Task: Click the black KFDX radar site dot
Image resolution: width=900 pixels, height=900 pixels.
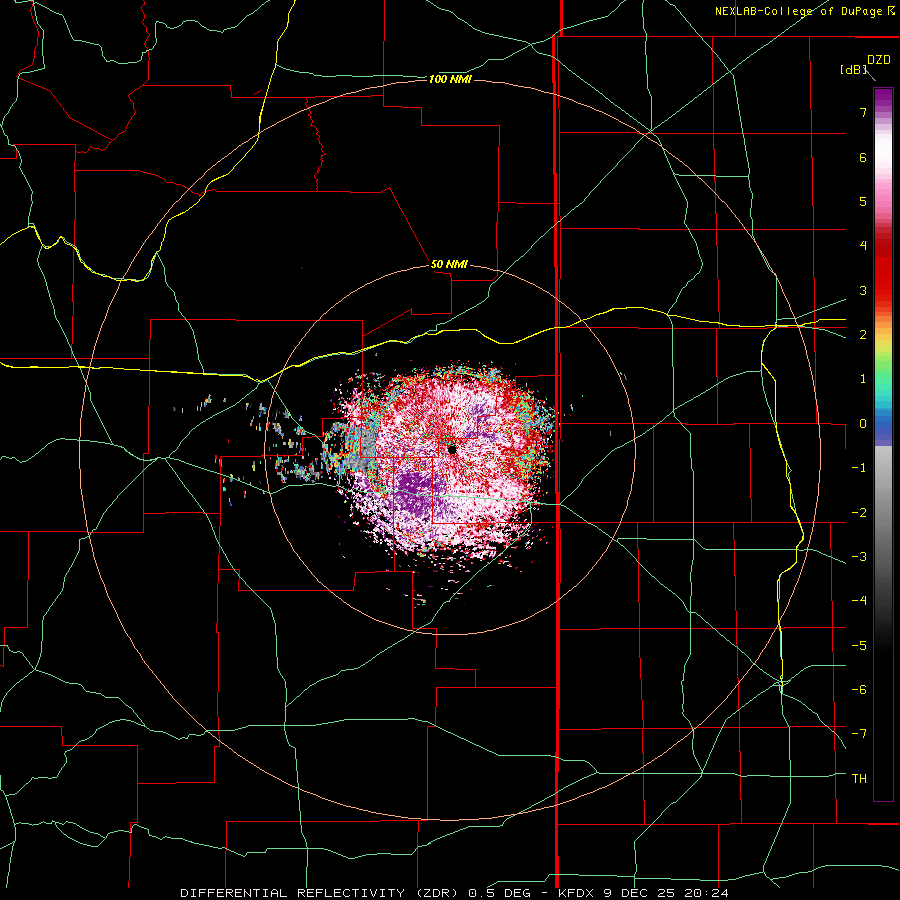Action: 452,449
